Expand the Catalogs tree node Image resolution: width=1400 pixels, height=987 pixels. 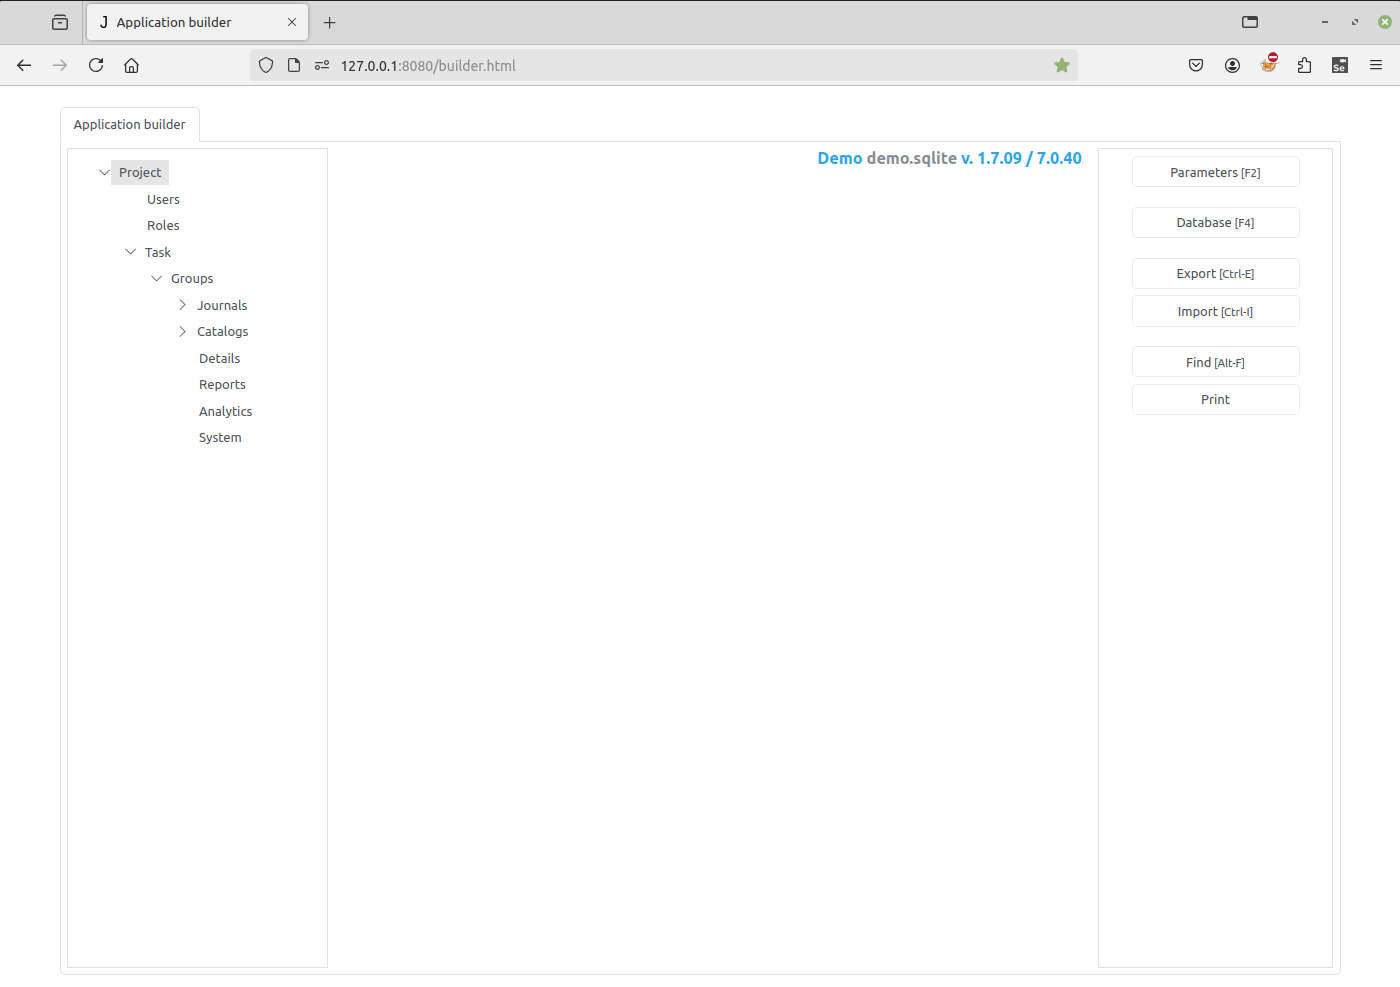pyautogui.click(x=182, y=331)
